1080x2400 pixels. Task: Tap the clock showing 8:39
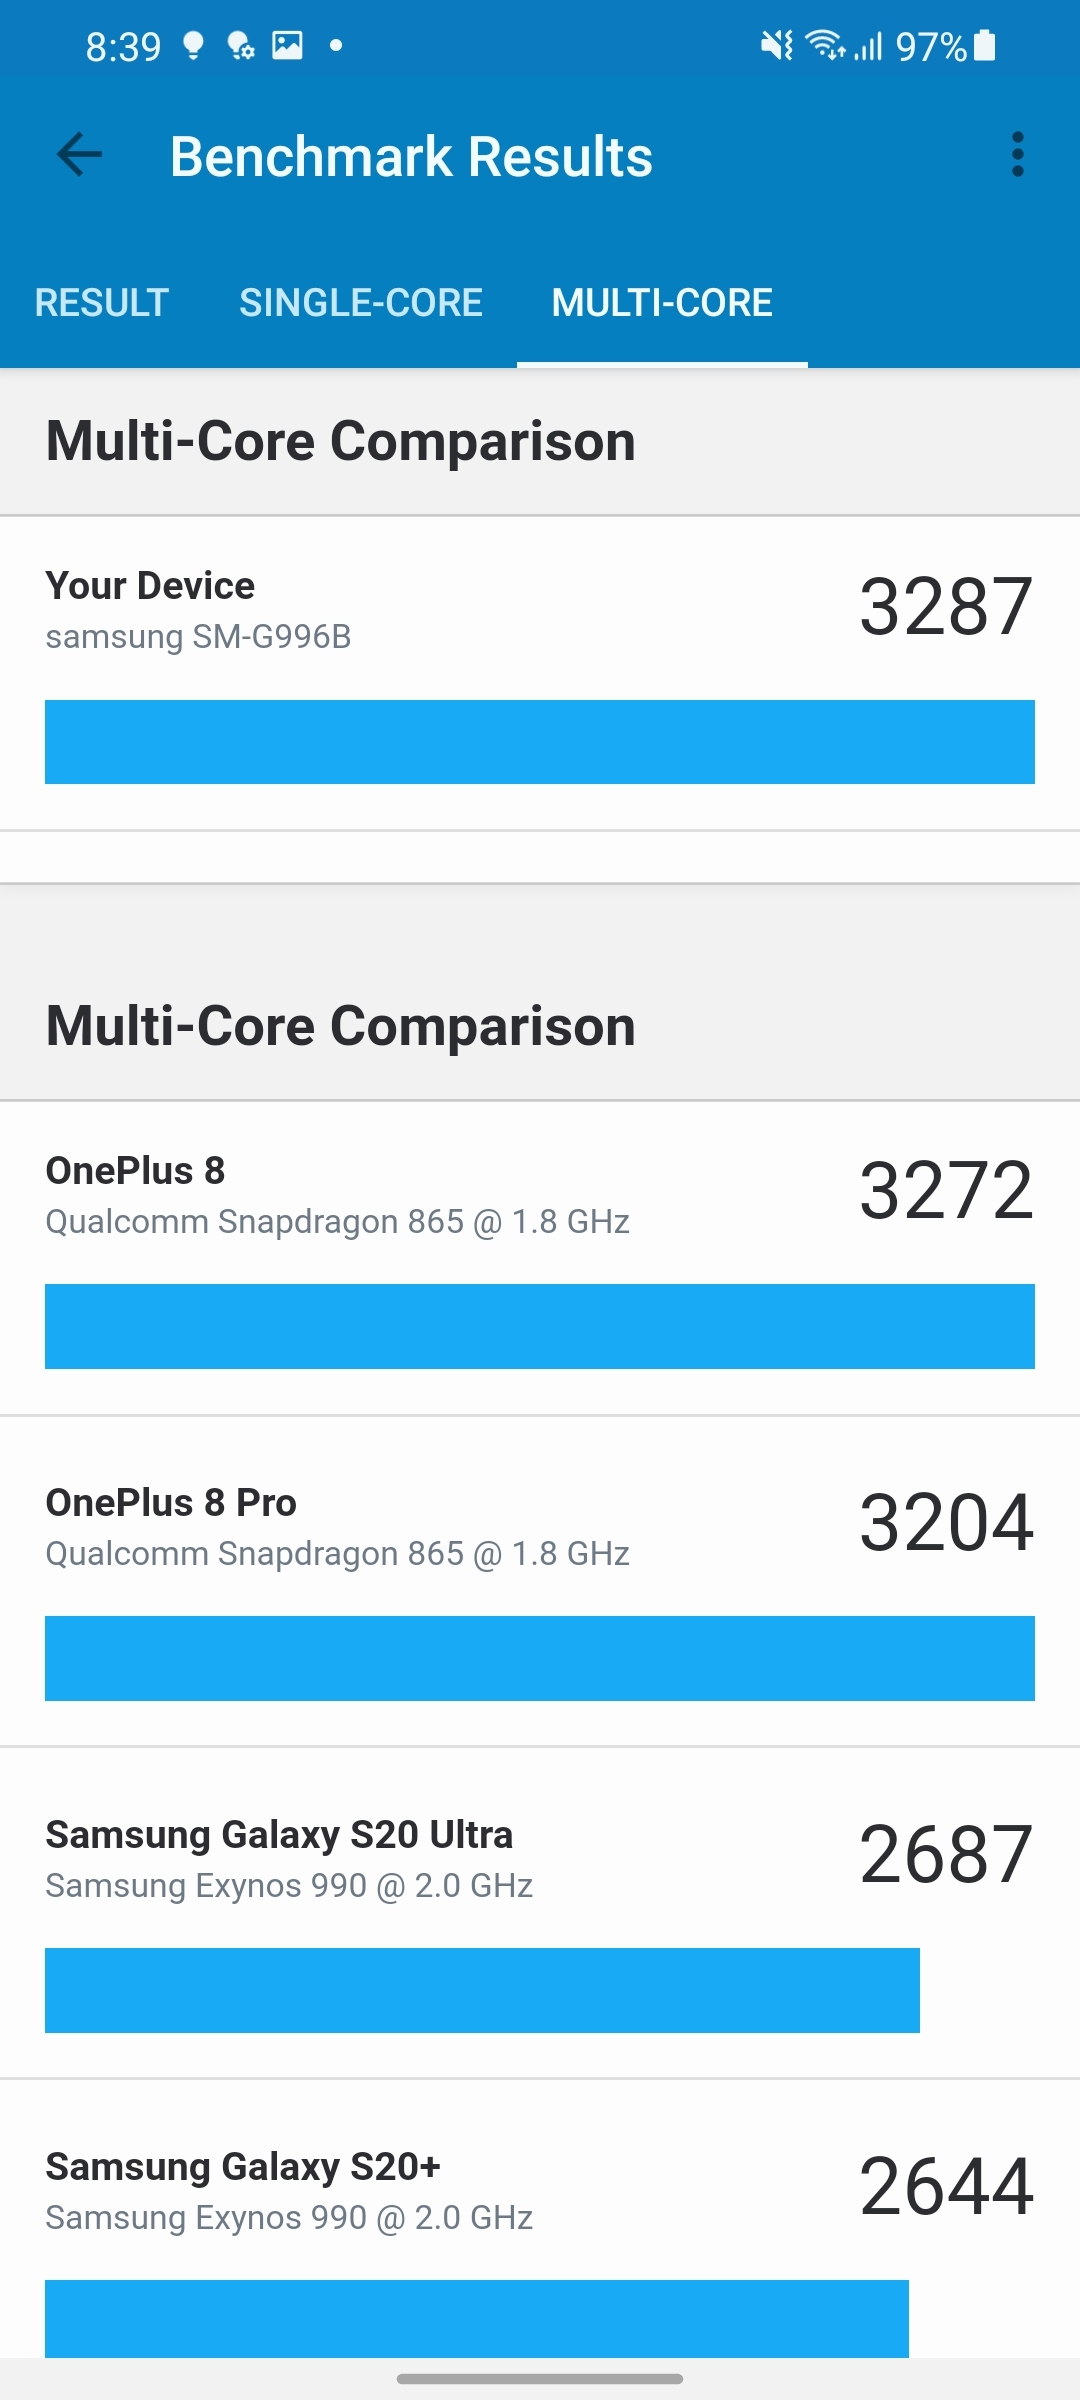point(123,47)
